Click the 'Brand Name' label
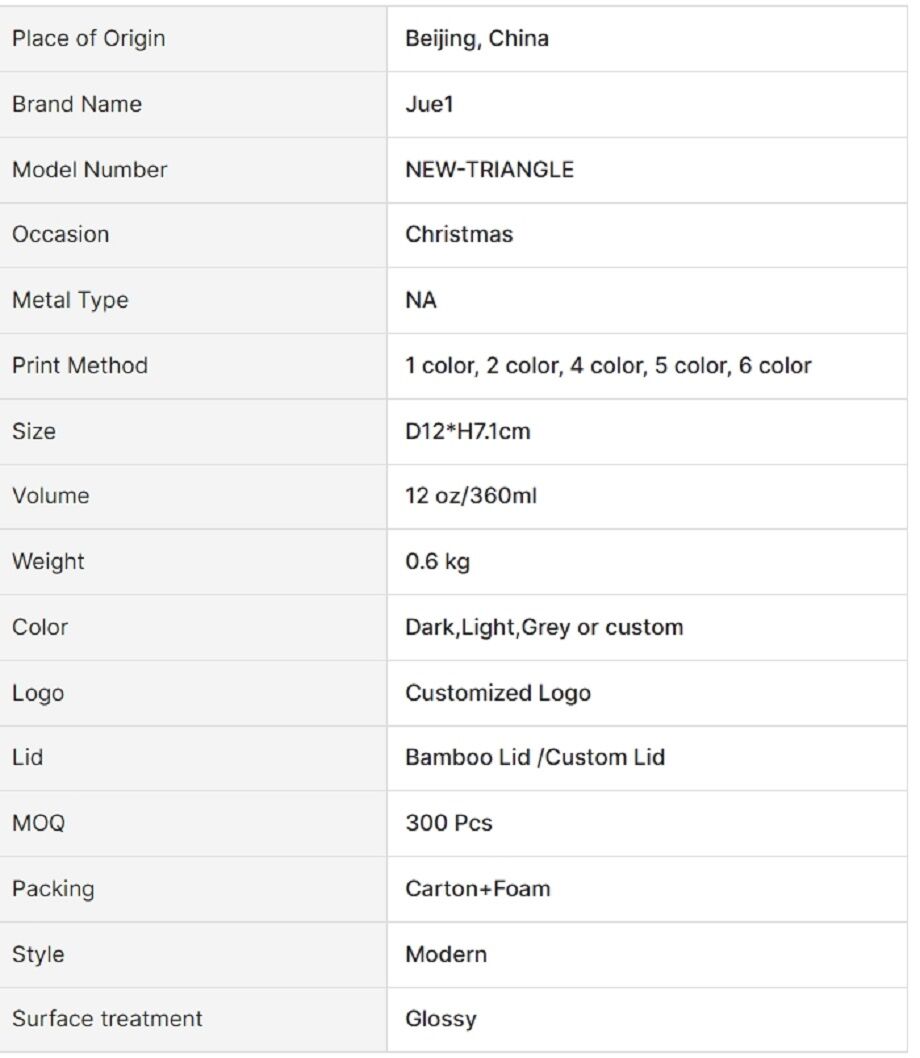 point(76,104)
